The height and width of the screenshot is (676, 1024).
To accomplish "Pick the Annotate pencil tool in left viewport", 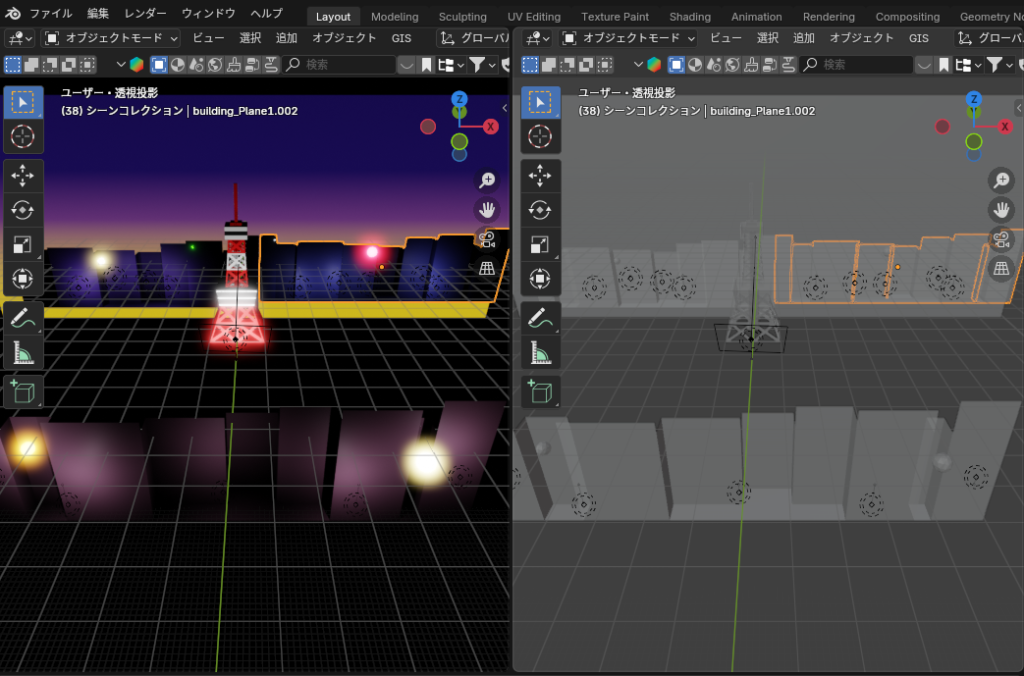I will 22,319.
